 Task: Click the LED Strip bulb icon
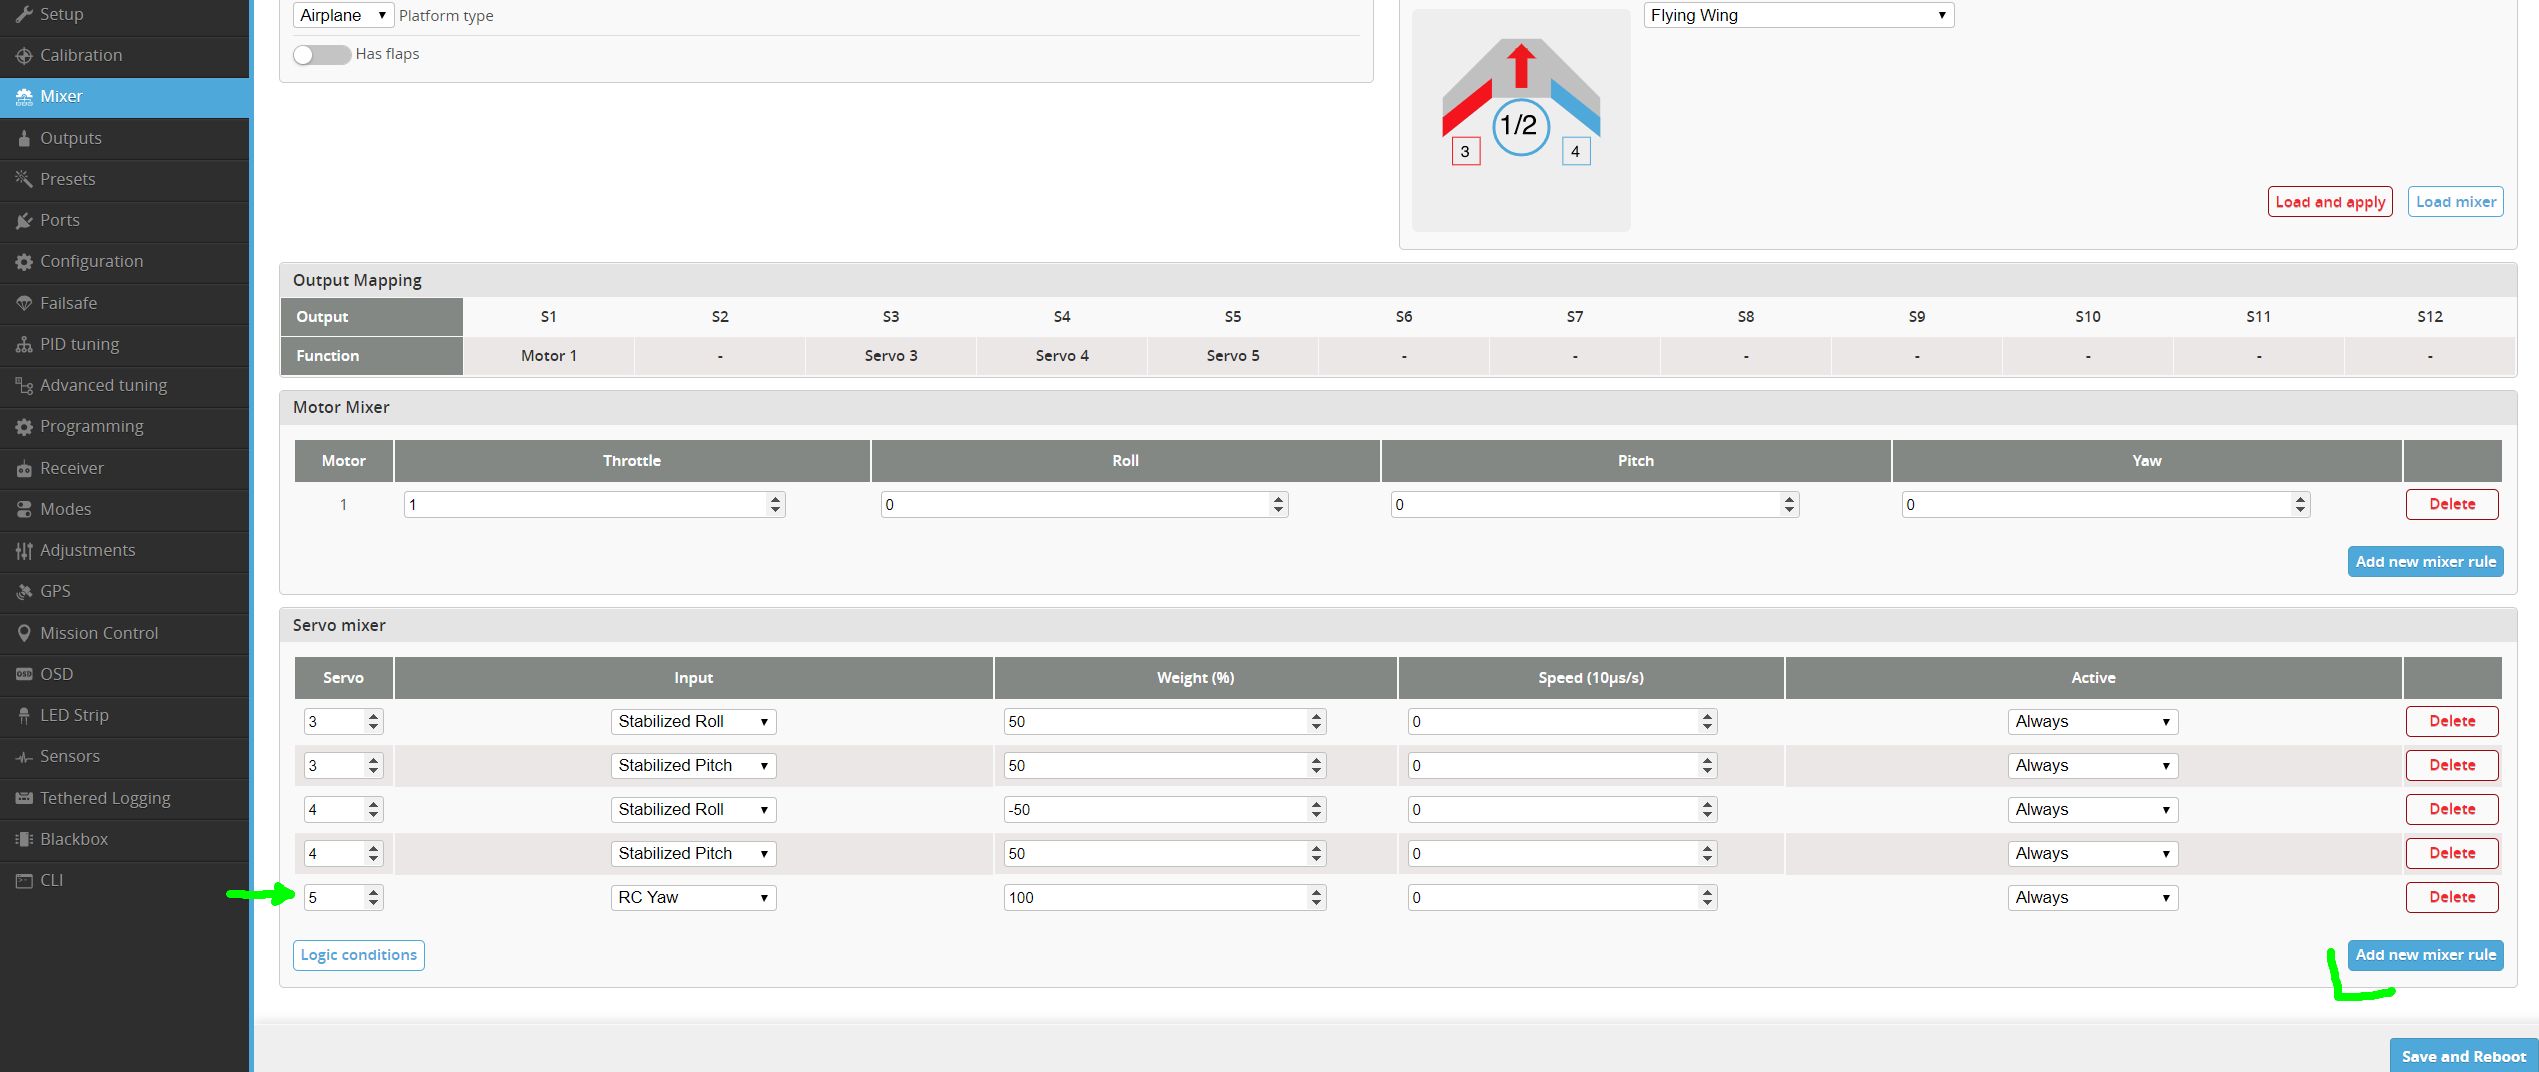tap(24, 715)
